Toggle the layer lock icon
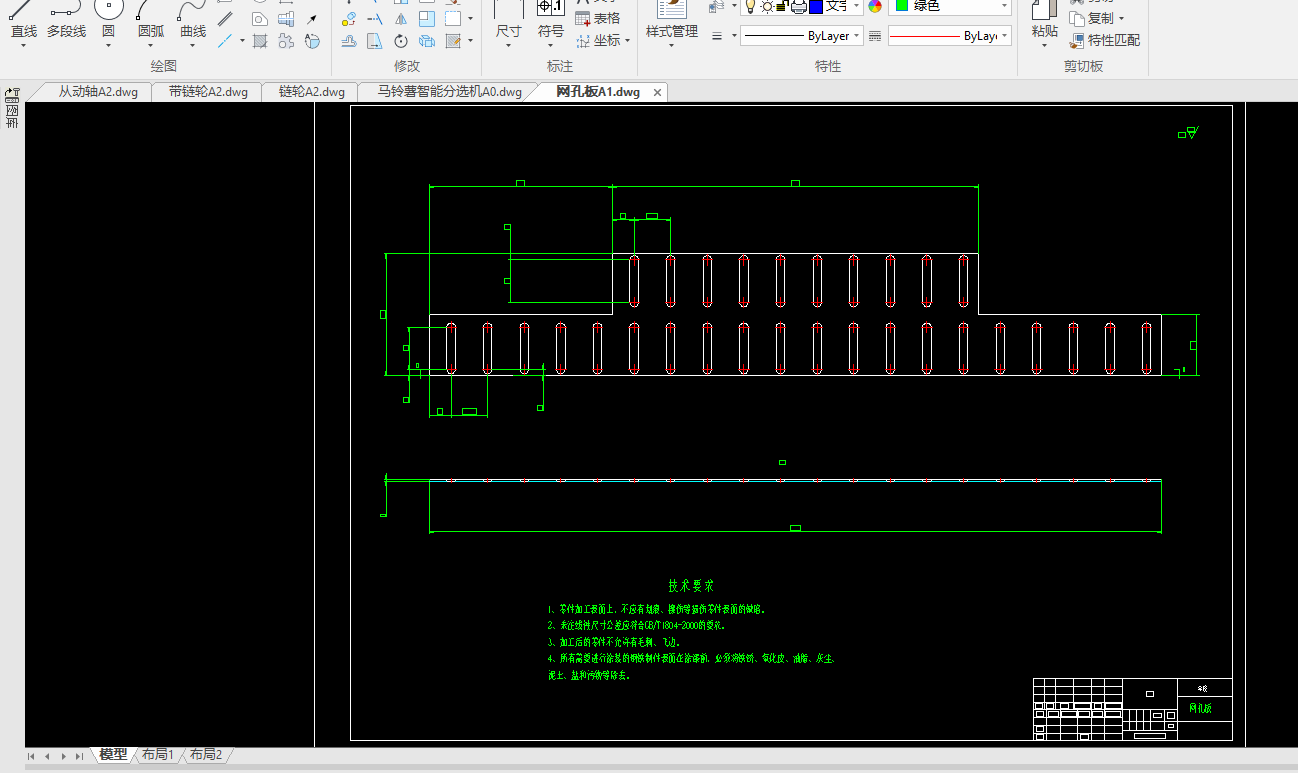 click(783, 6)
